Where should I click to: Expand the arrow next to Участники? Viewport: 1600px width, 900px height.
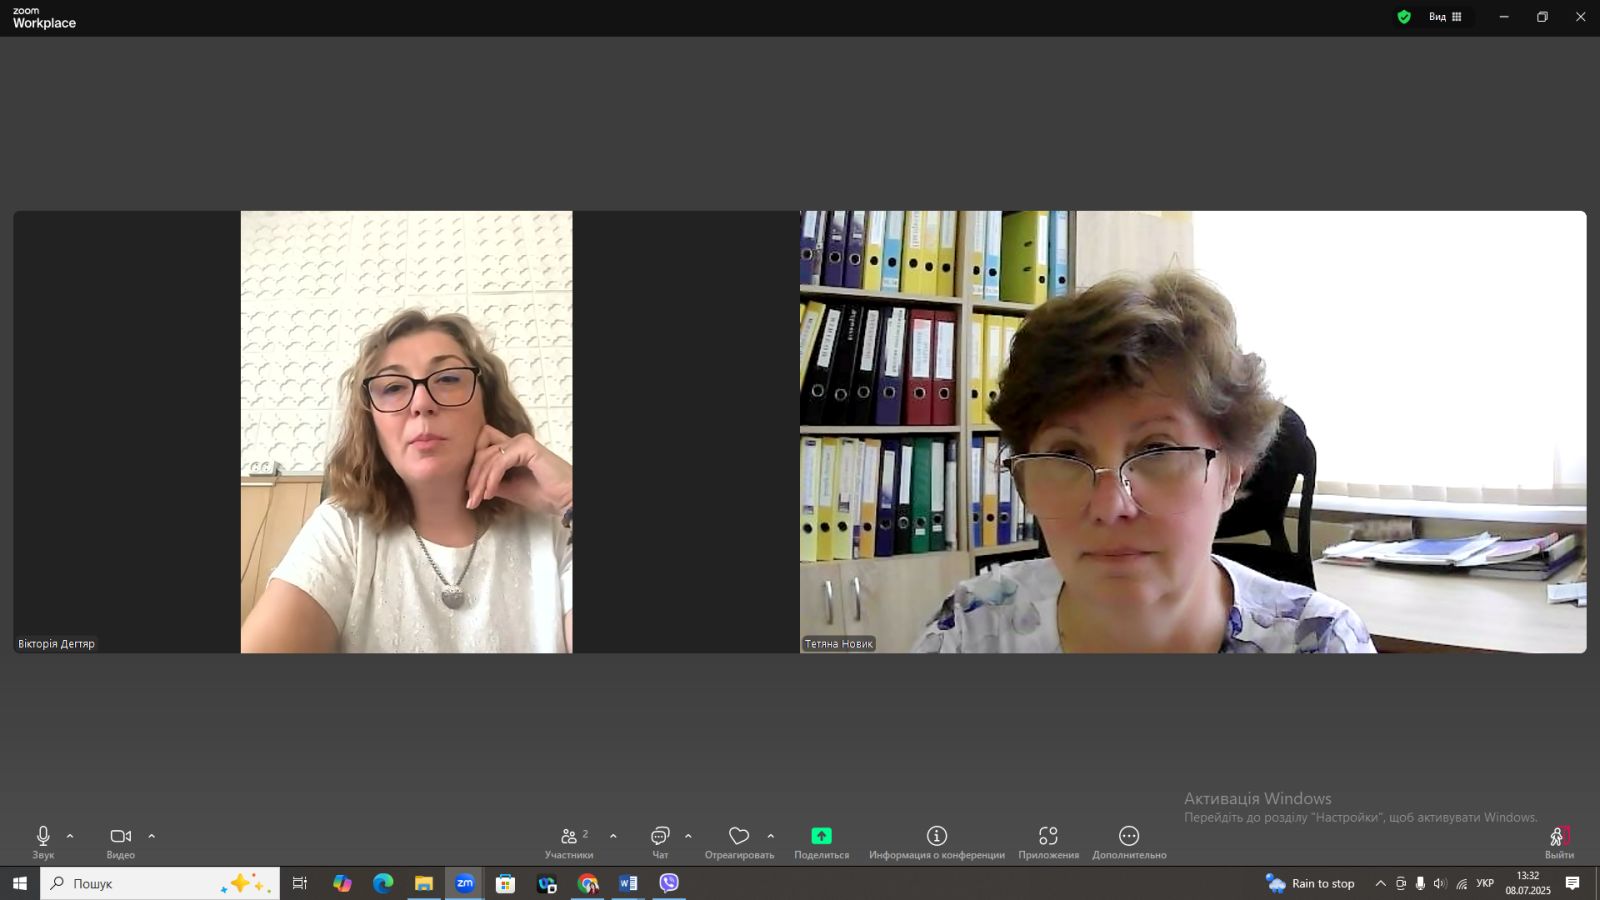[613, 836]
